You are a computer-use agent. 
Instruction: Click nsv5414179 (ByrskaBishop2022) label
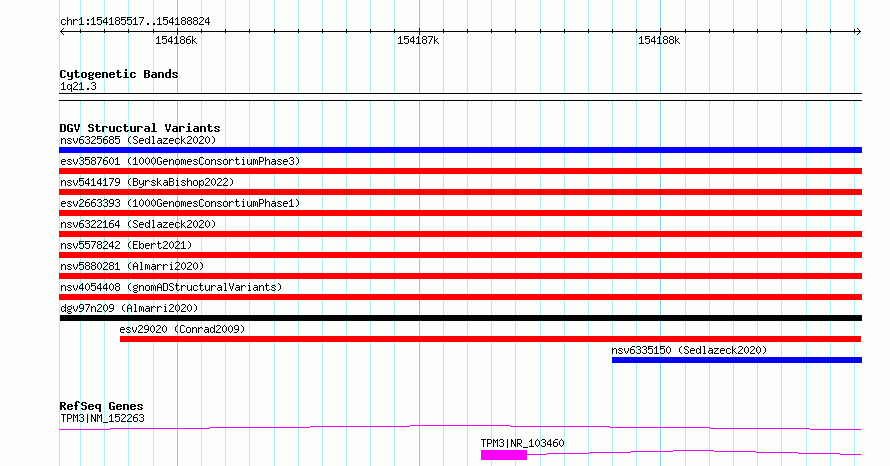coord(147,182)
